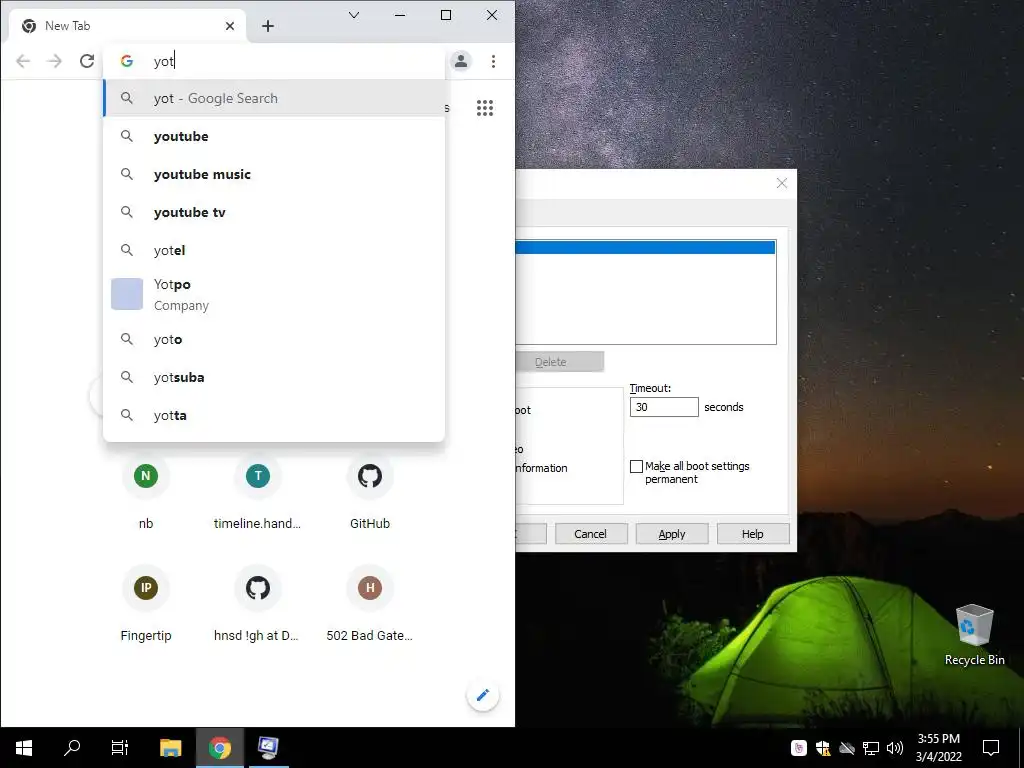Select the 'yoto' suggestion
This screenshot has height=768, width=1024.
pyautogui.click(x=274, y=340)
